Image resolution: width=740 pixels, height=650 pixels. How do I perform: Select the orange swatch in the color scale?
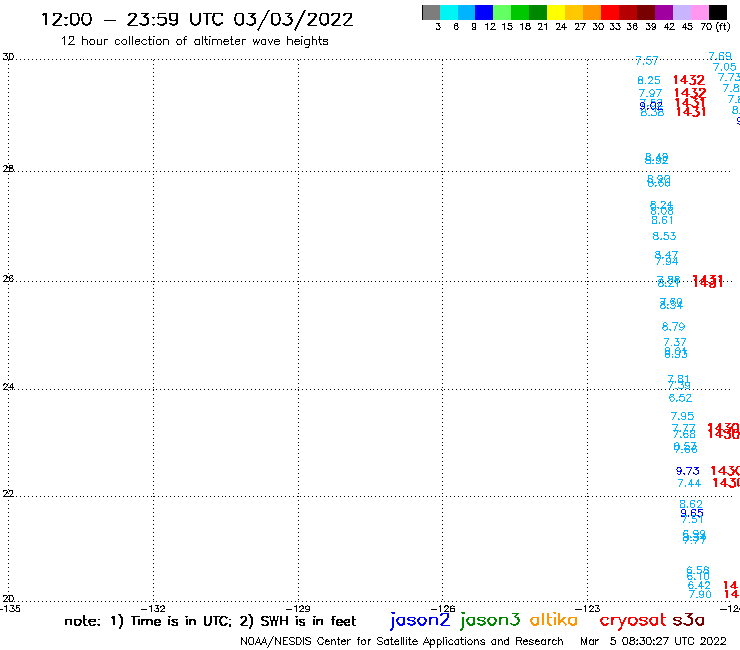coord(592,12)
